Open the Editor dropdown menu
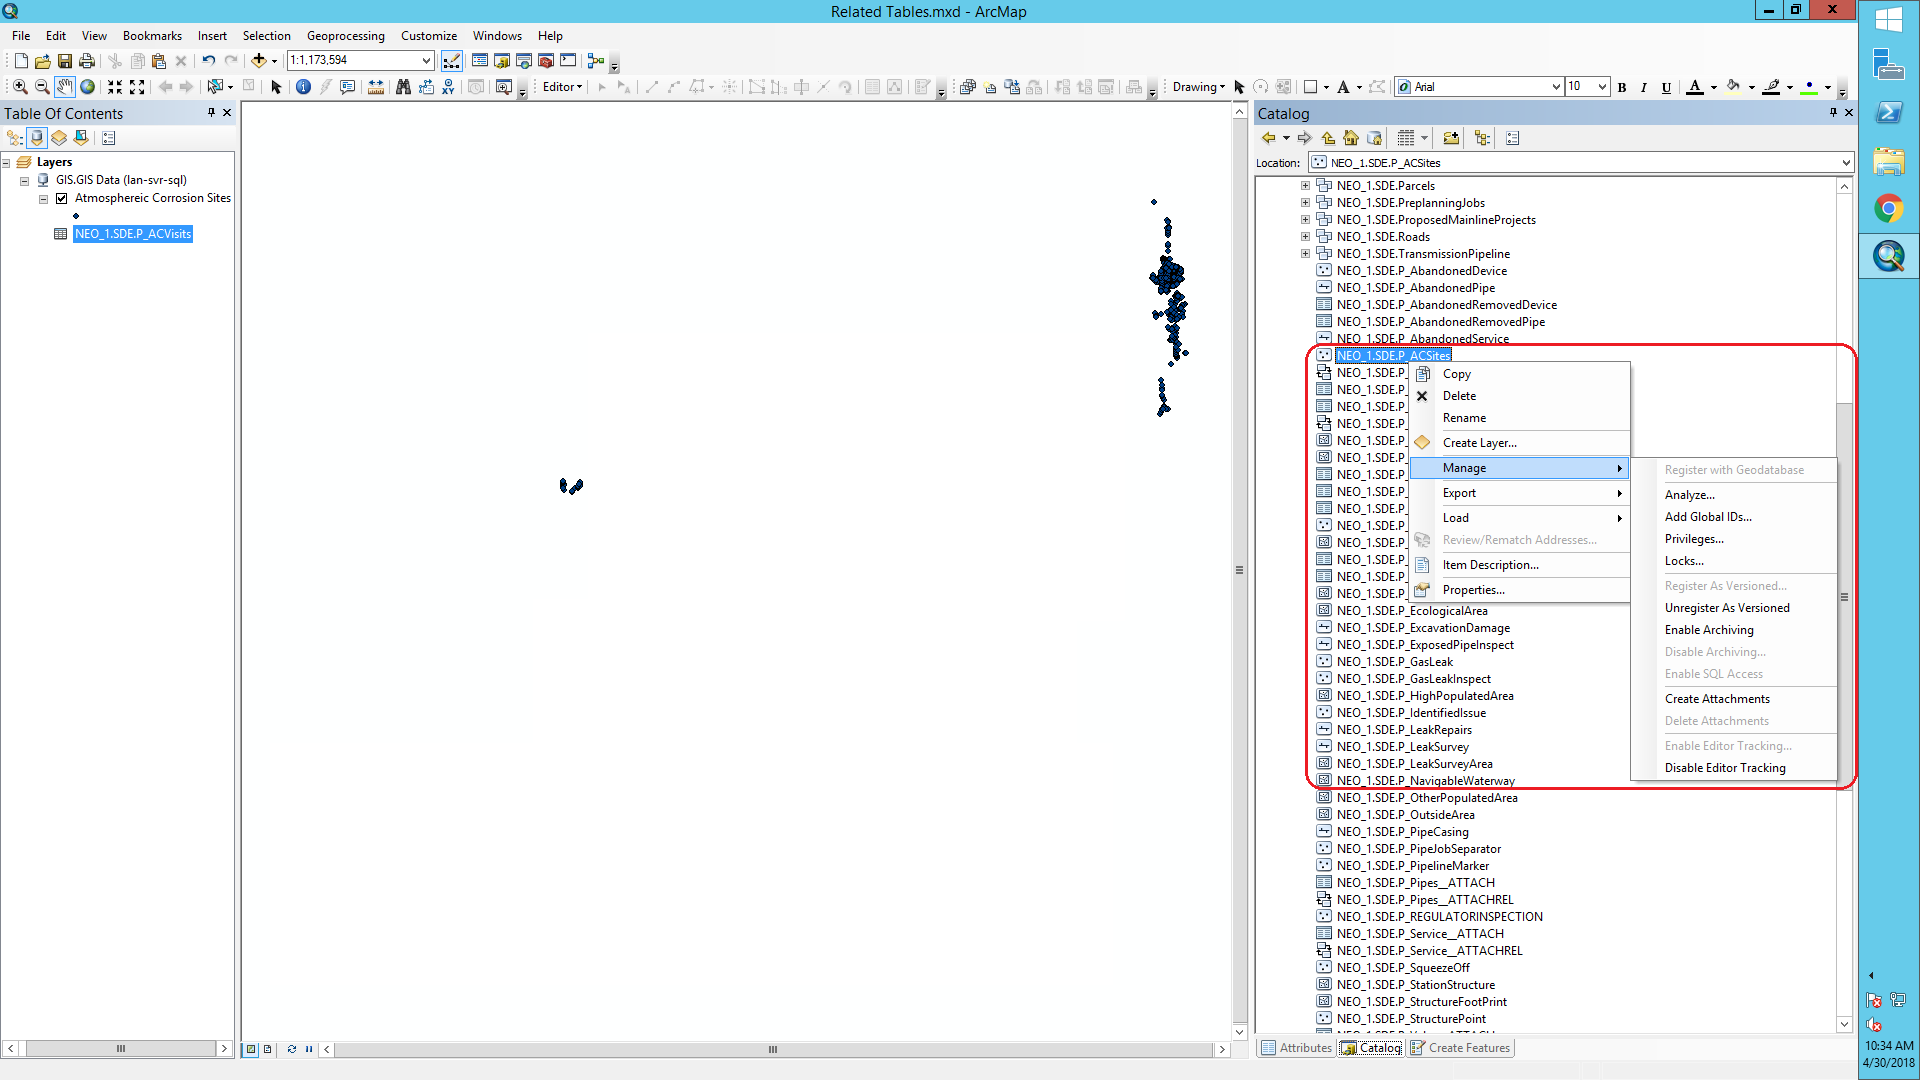Image resolution: width=1920 pixels, height=1080 pixels. pos(562,87)
